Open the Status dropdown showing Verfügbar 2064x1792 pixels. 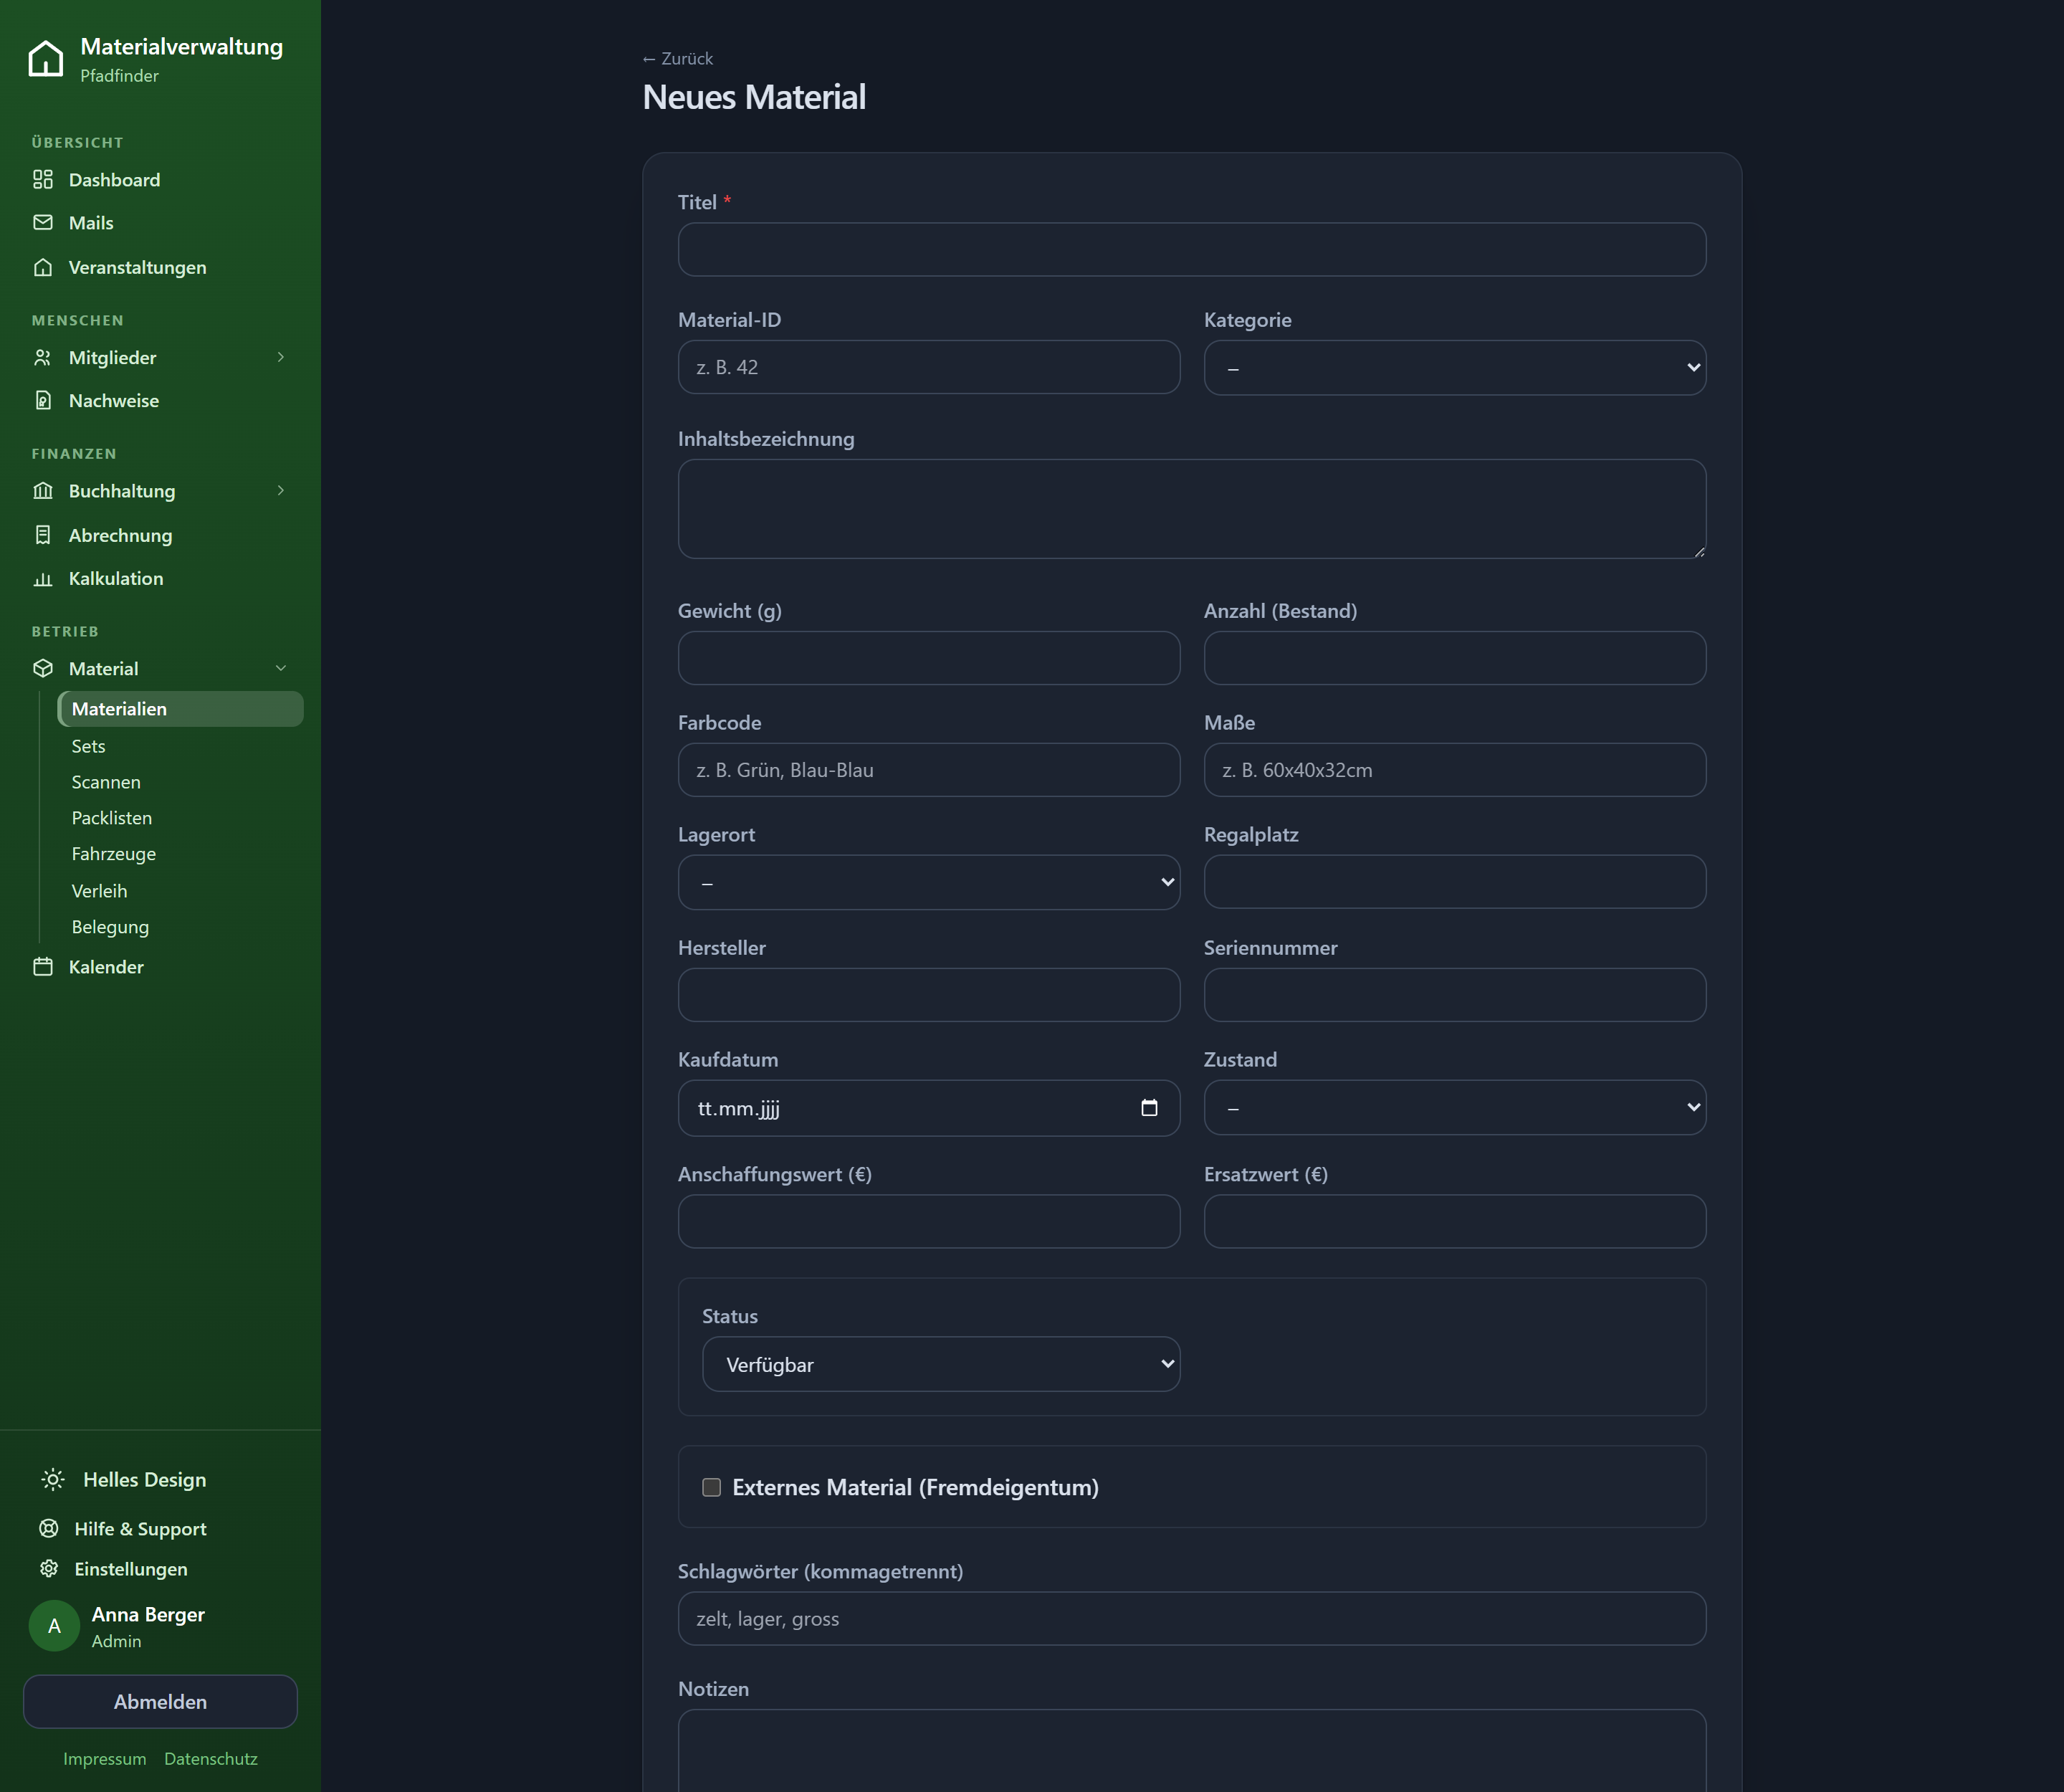click(x=941, y=1364)
